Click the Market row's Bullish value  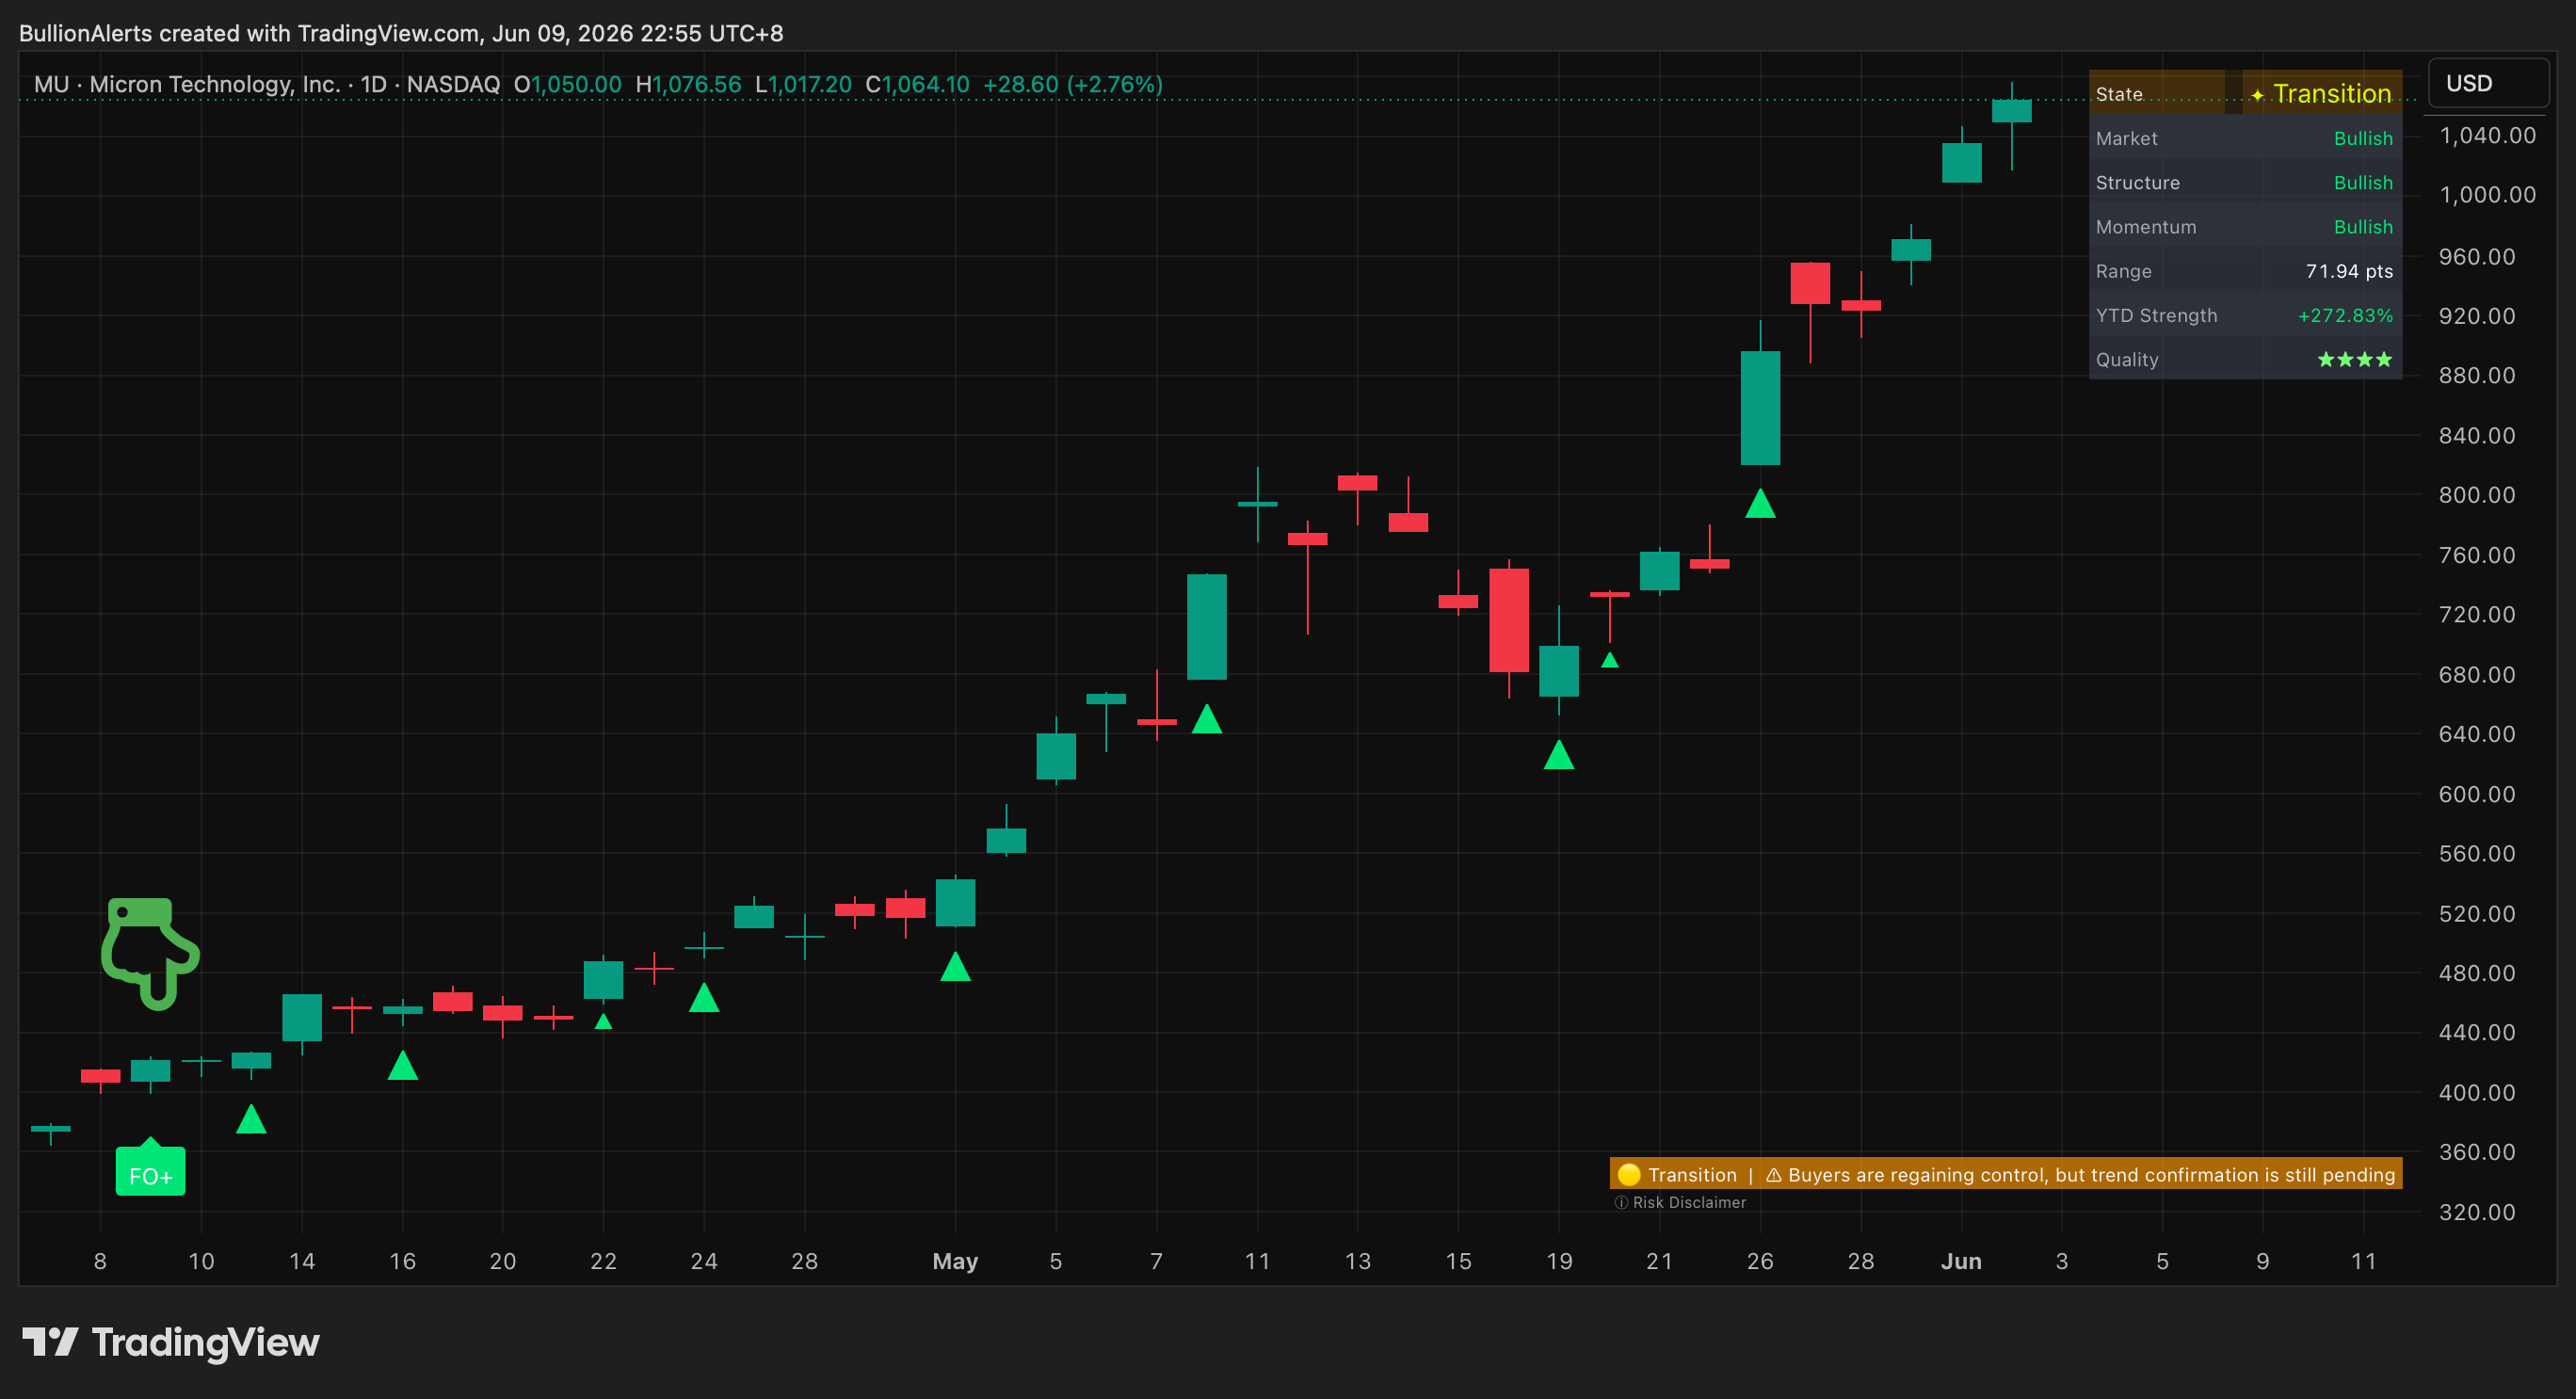[x=2363, y=138]
